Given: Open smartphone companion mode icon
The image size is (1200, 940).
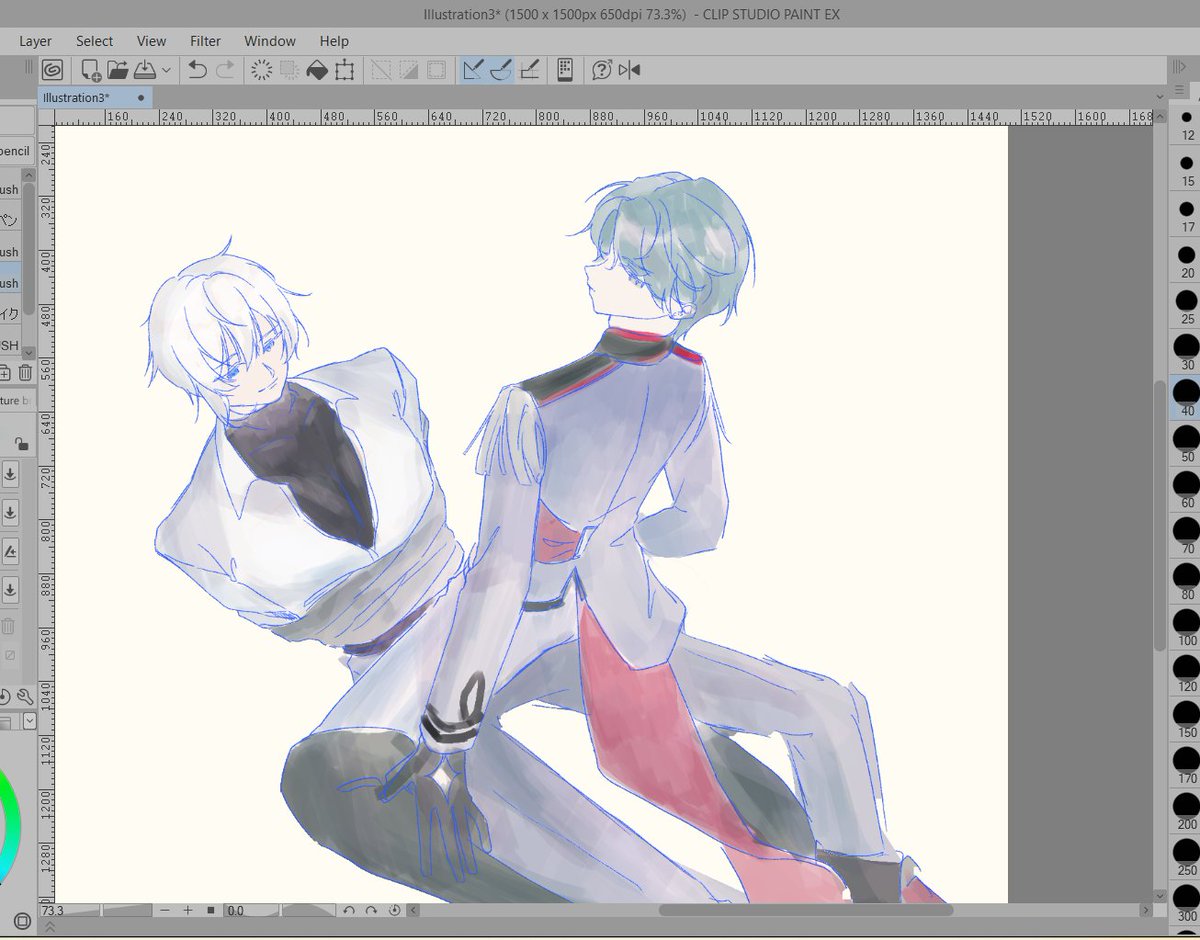Looking at the screenshot, I should (565, 70).
